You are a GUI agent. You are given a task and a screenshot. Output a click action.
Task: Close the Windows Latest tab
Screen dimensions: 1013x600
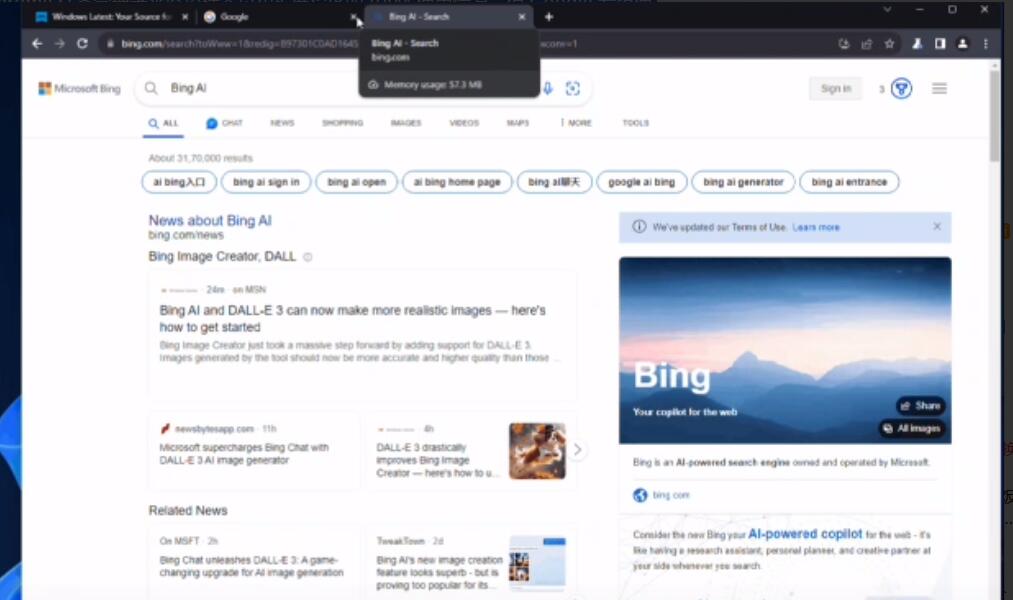click(185, 17)
